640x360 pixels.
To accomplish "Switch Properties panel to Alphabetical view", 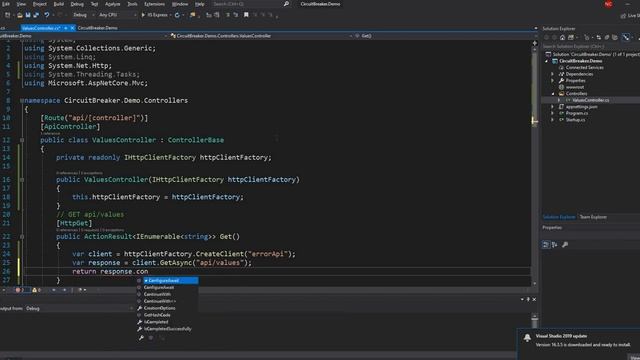I will (x=555, y=244).
